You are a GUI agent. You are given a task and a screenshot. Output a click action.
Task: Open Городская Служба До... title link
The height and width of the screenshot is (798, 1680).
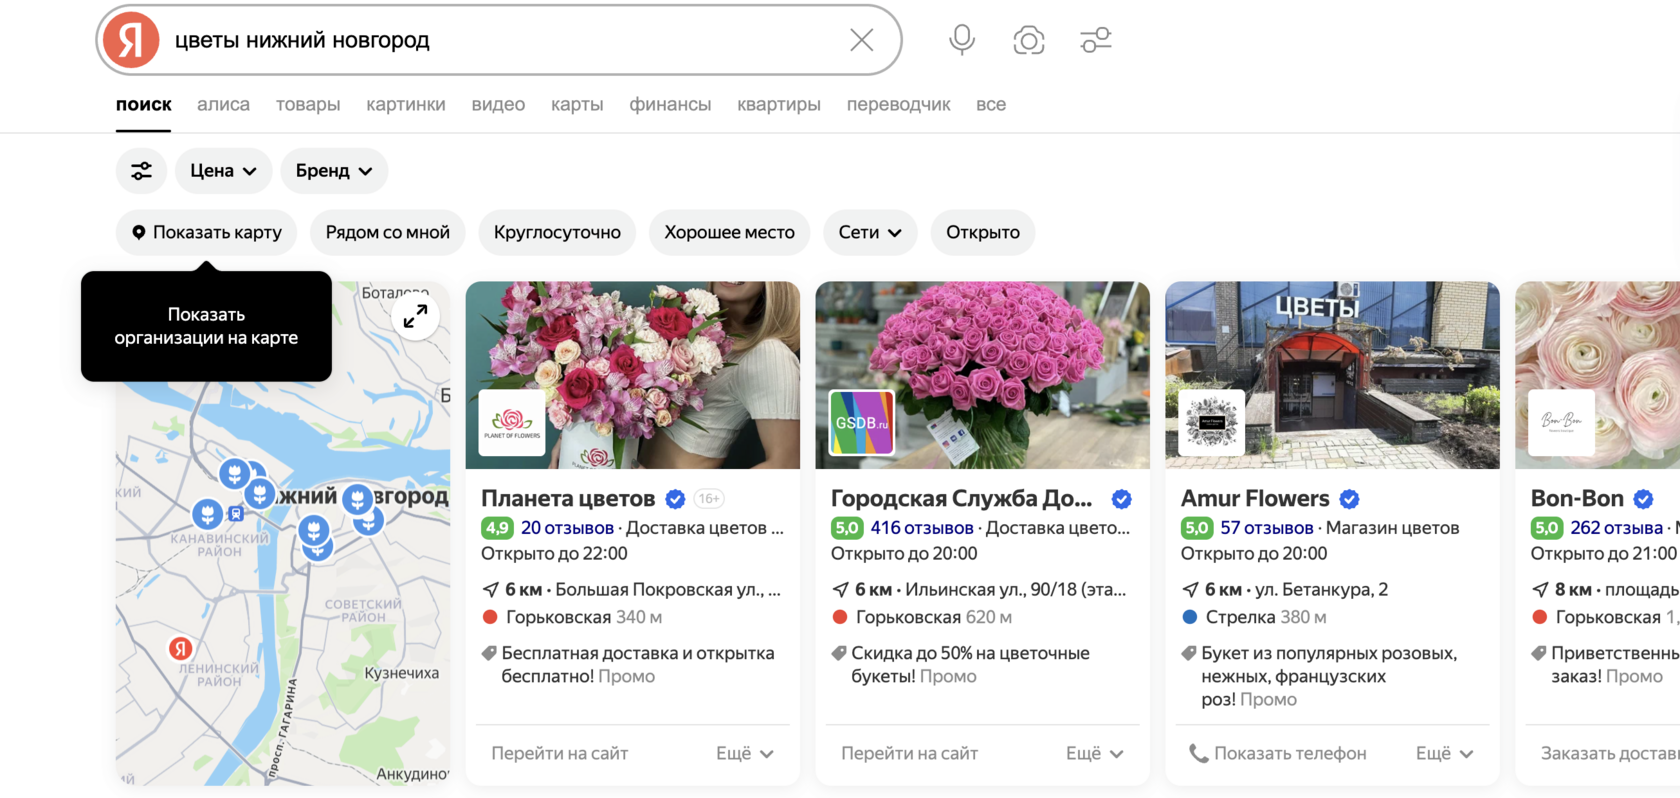point(961,498)
